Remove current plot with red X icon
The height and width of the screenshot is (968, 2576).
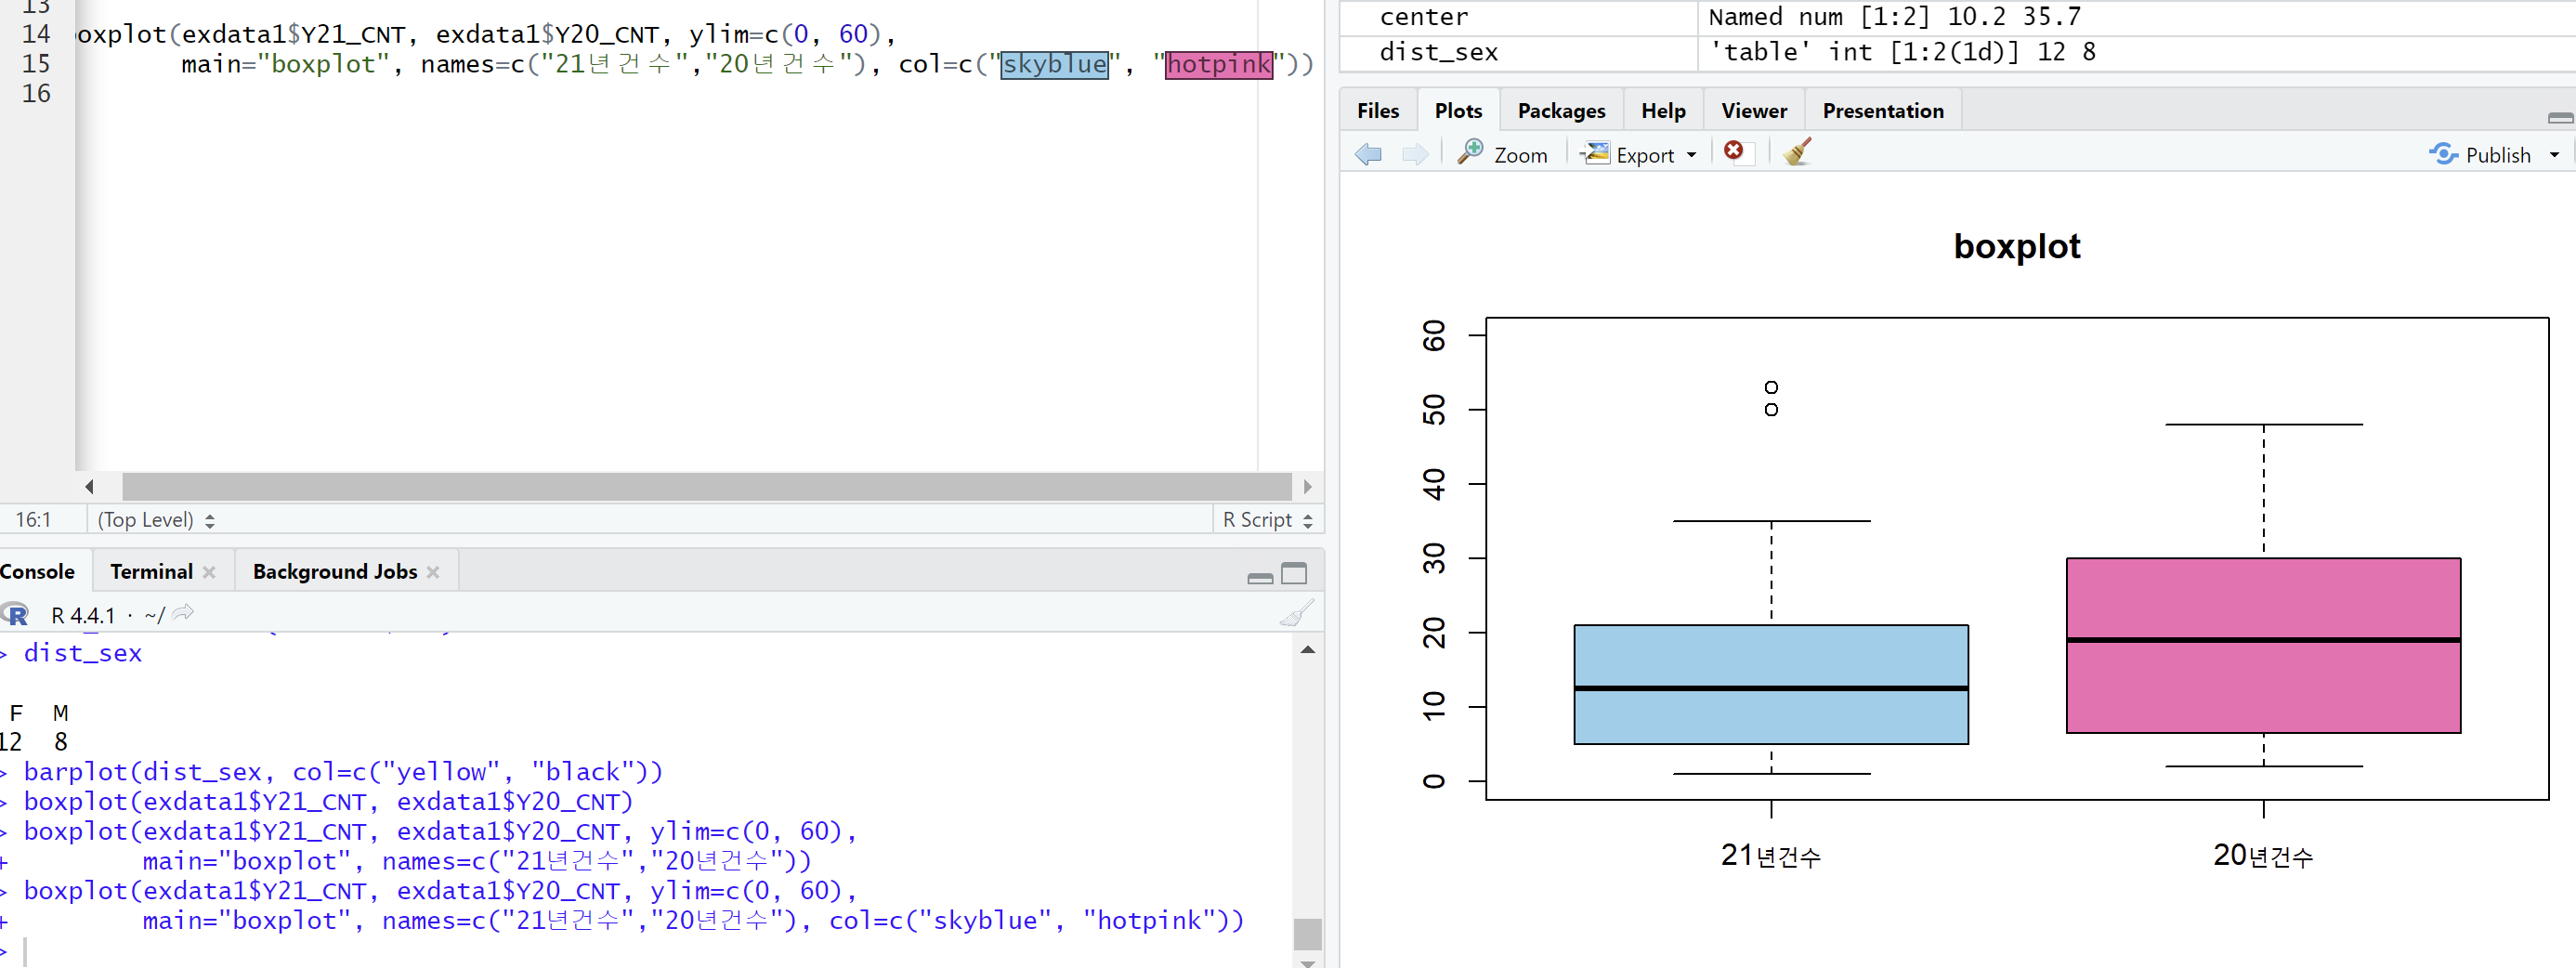(x=1734, y=151)
